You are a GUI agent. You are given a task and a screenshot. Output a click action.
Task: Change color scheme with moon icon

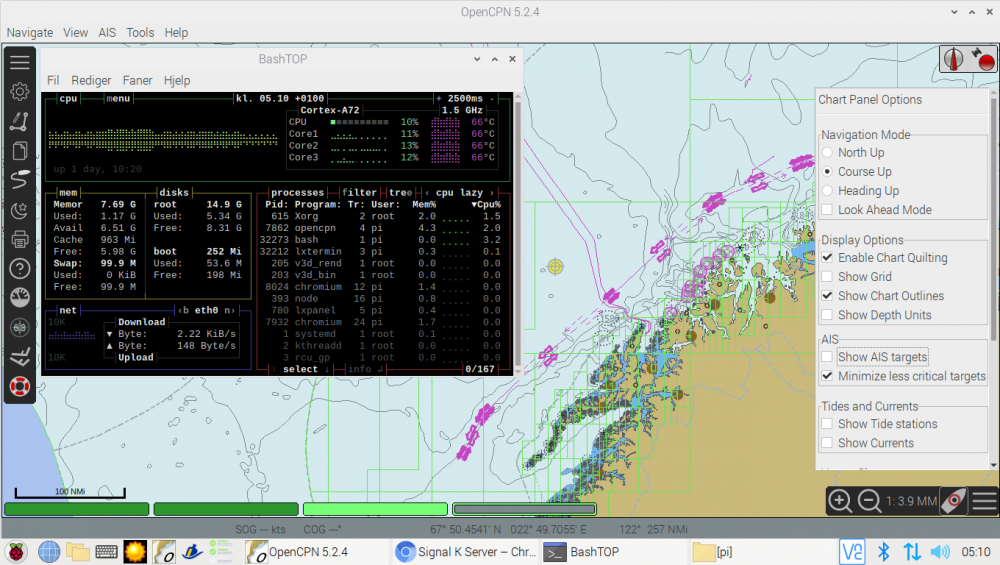(20, 210)
